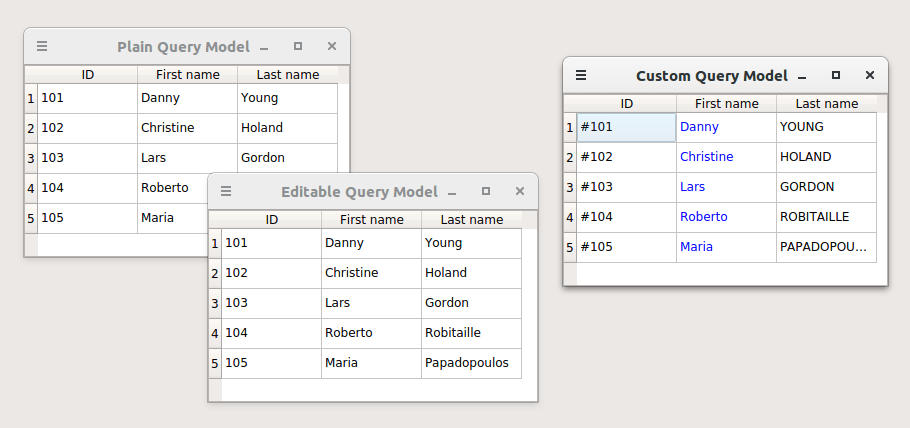Viewport: 910px width, 428px height.
Task: Select row 3 header in Custom Query Model
Action: click(x=570, y=187)
